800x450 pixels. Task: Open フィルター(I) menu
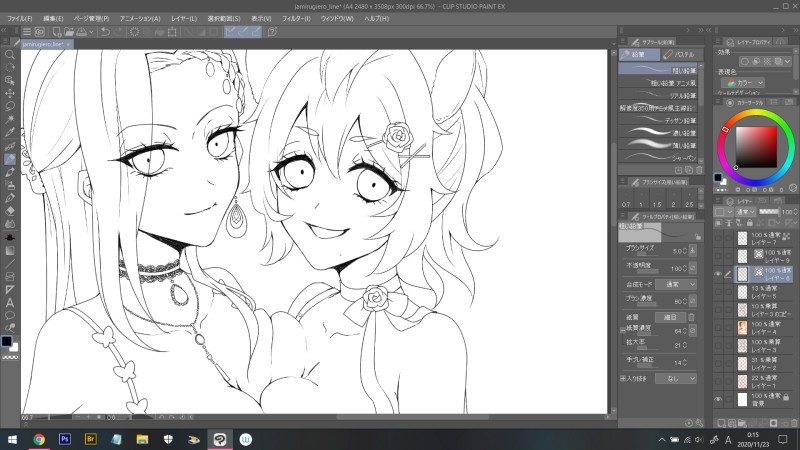pos(296,18)
